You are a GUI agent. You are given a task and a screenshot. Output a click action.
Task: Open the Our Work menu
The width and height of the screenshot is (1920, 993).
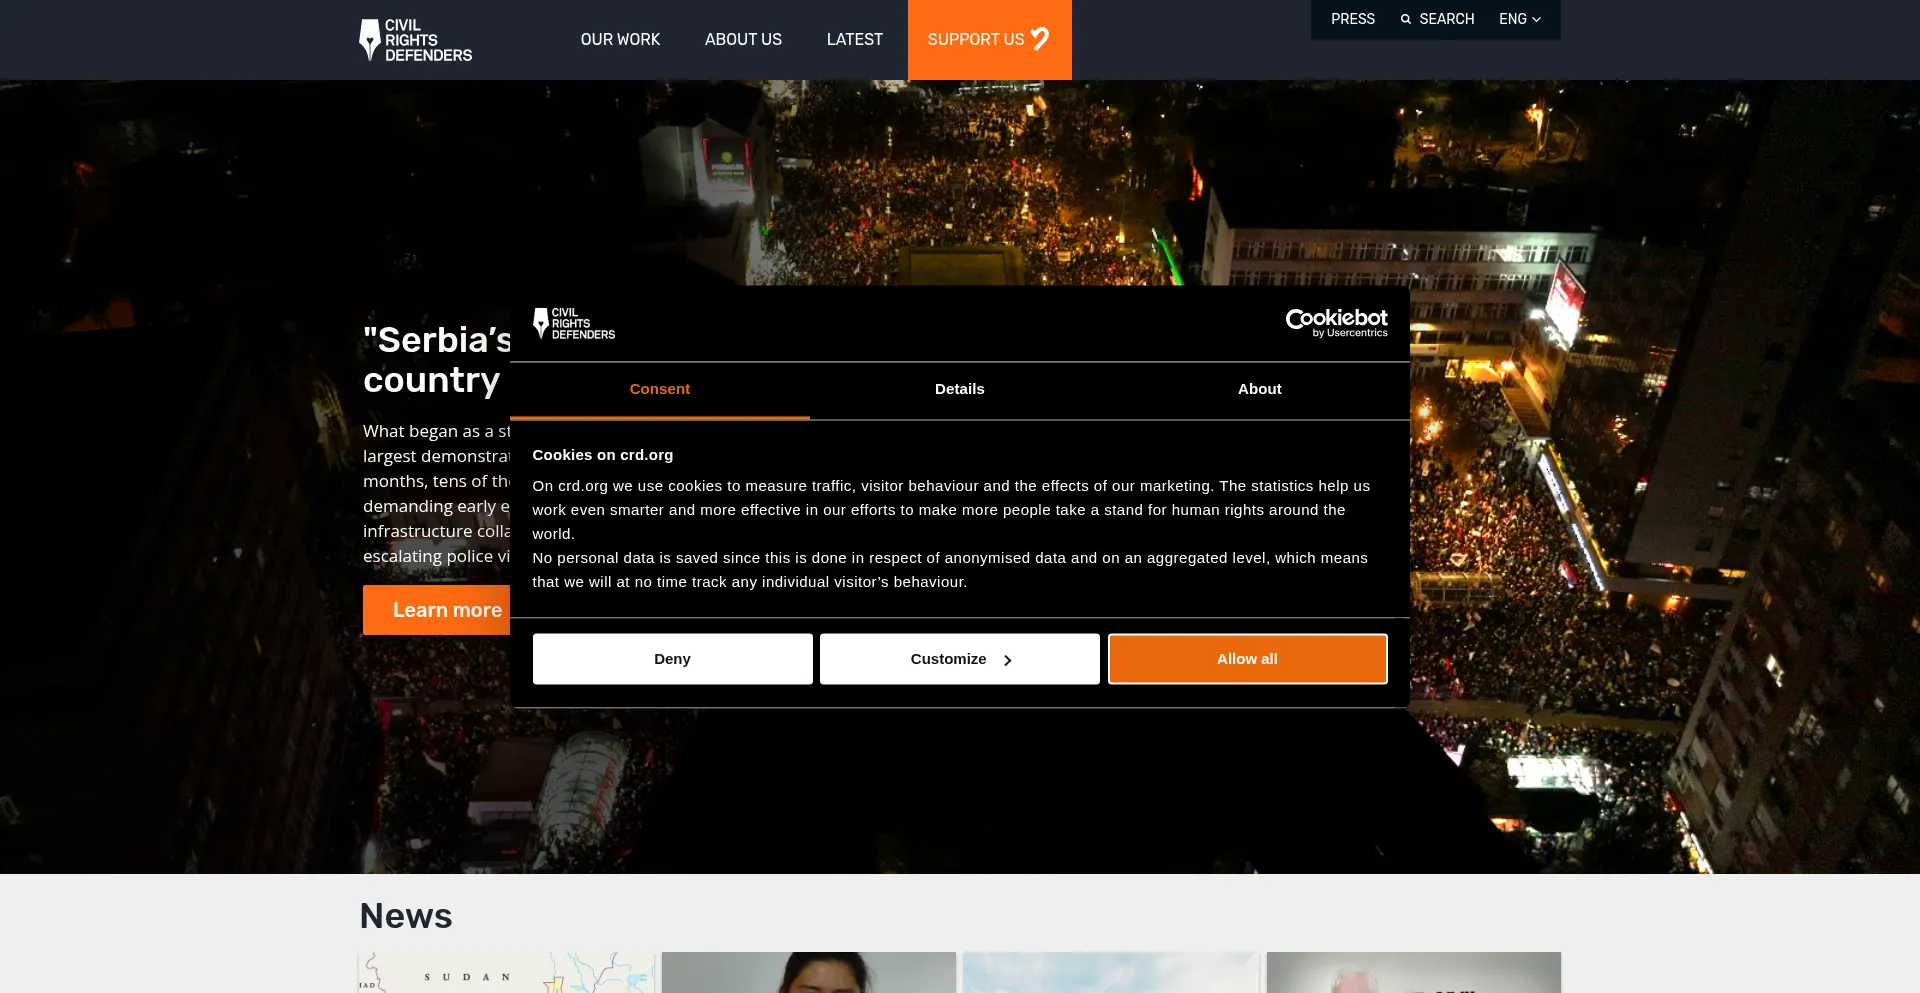click(620, 39)
